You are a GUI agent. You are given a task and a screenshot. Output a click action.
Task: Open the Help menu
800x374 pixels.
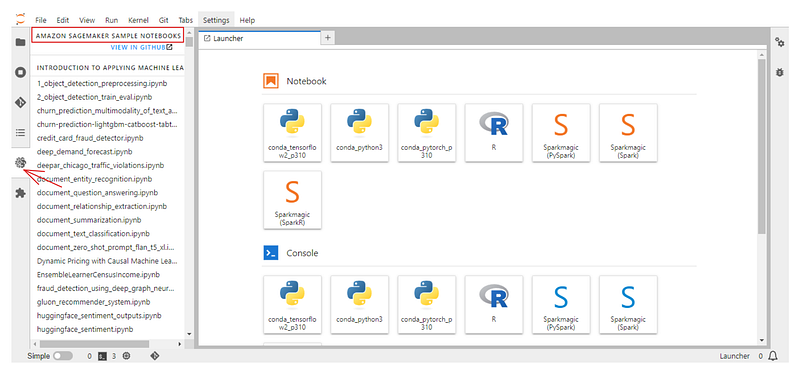click(x=247, y=20)
